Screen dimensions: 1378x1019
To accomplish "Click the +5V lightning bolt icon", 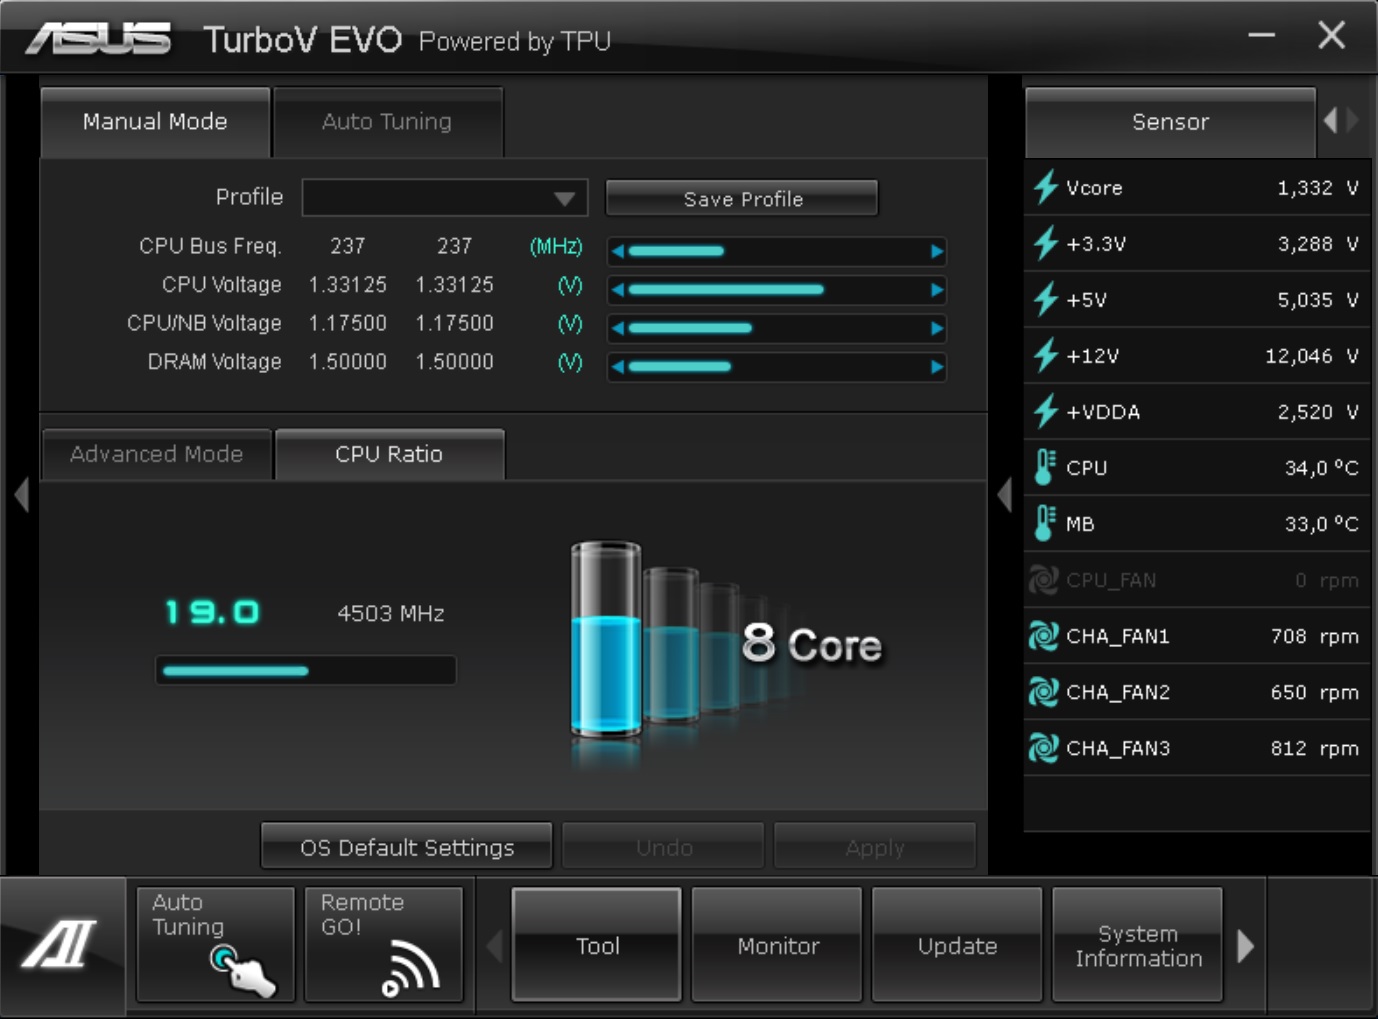I will coord(1046,299).
